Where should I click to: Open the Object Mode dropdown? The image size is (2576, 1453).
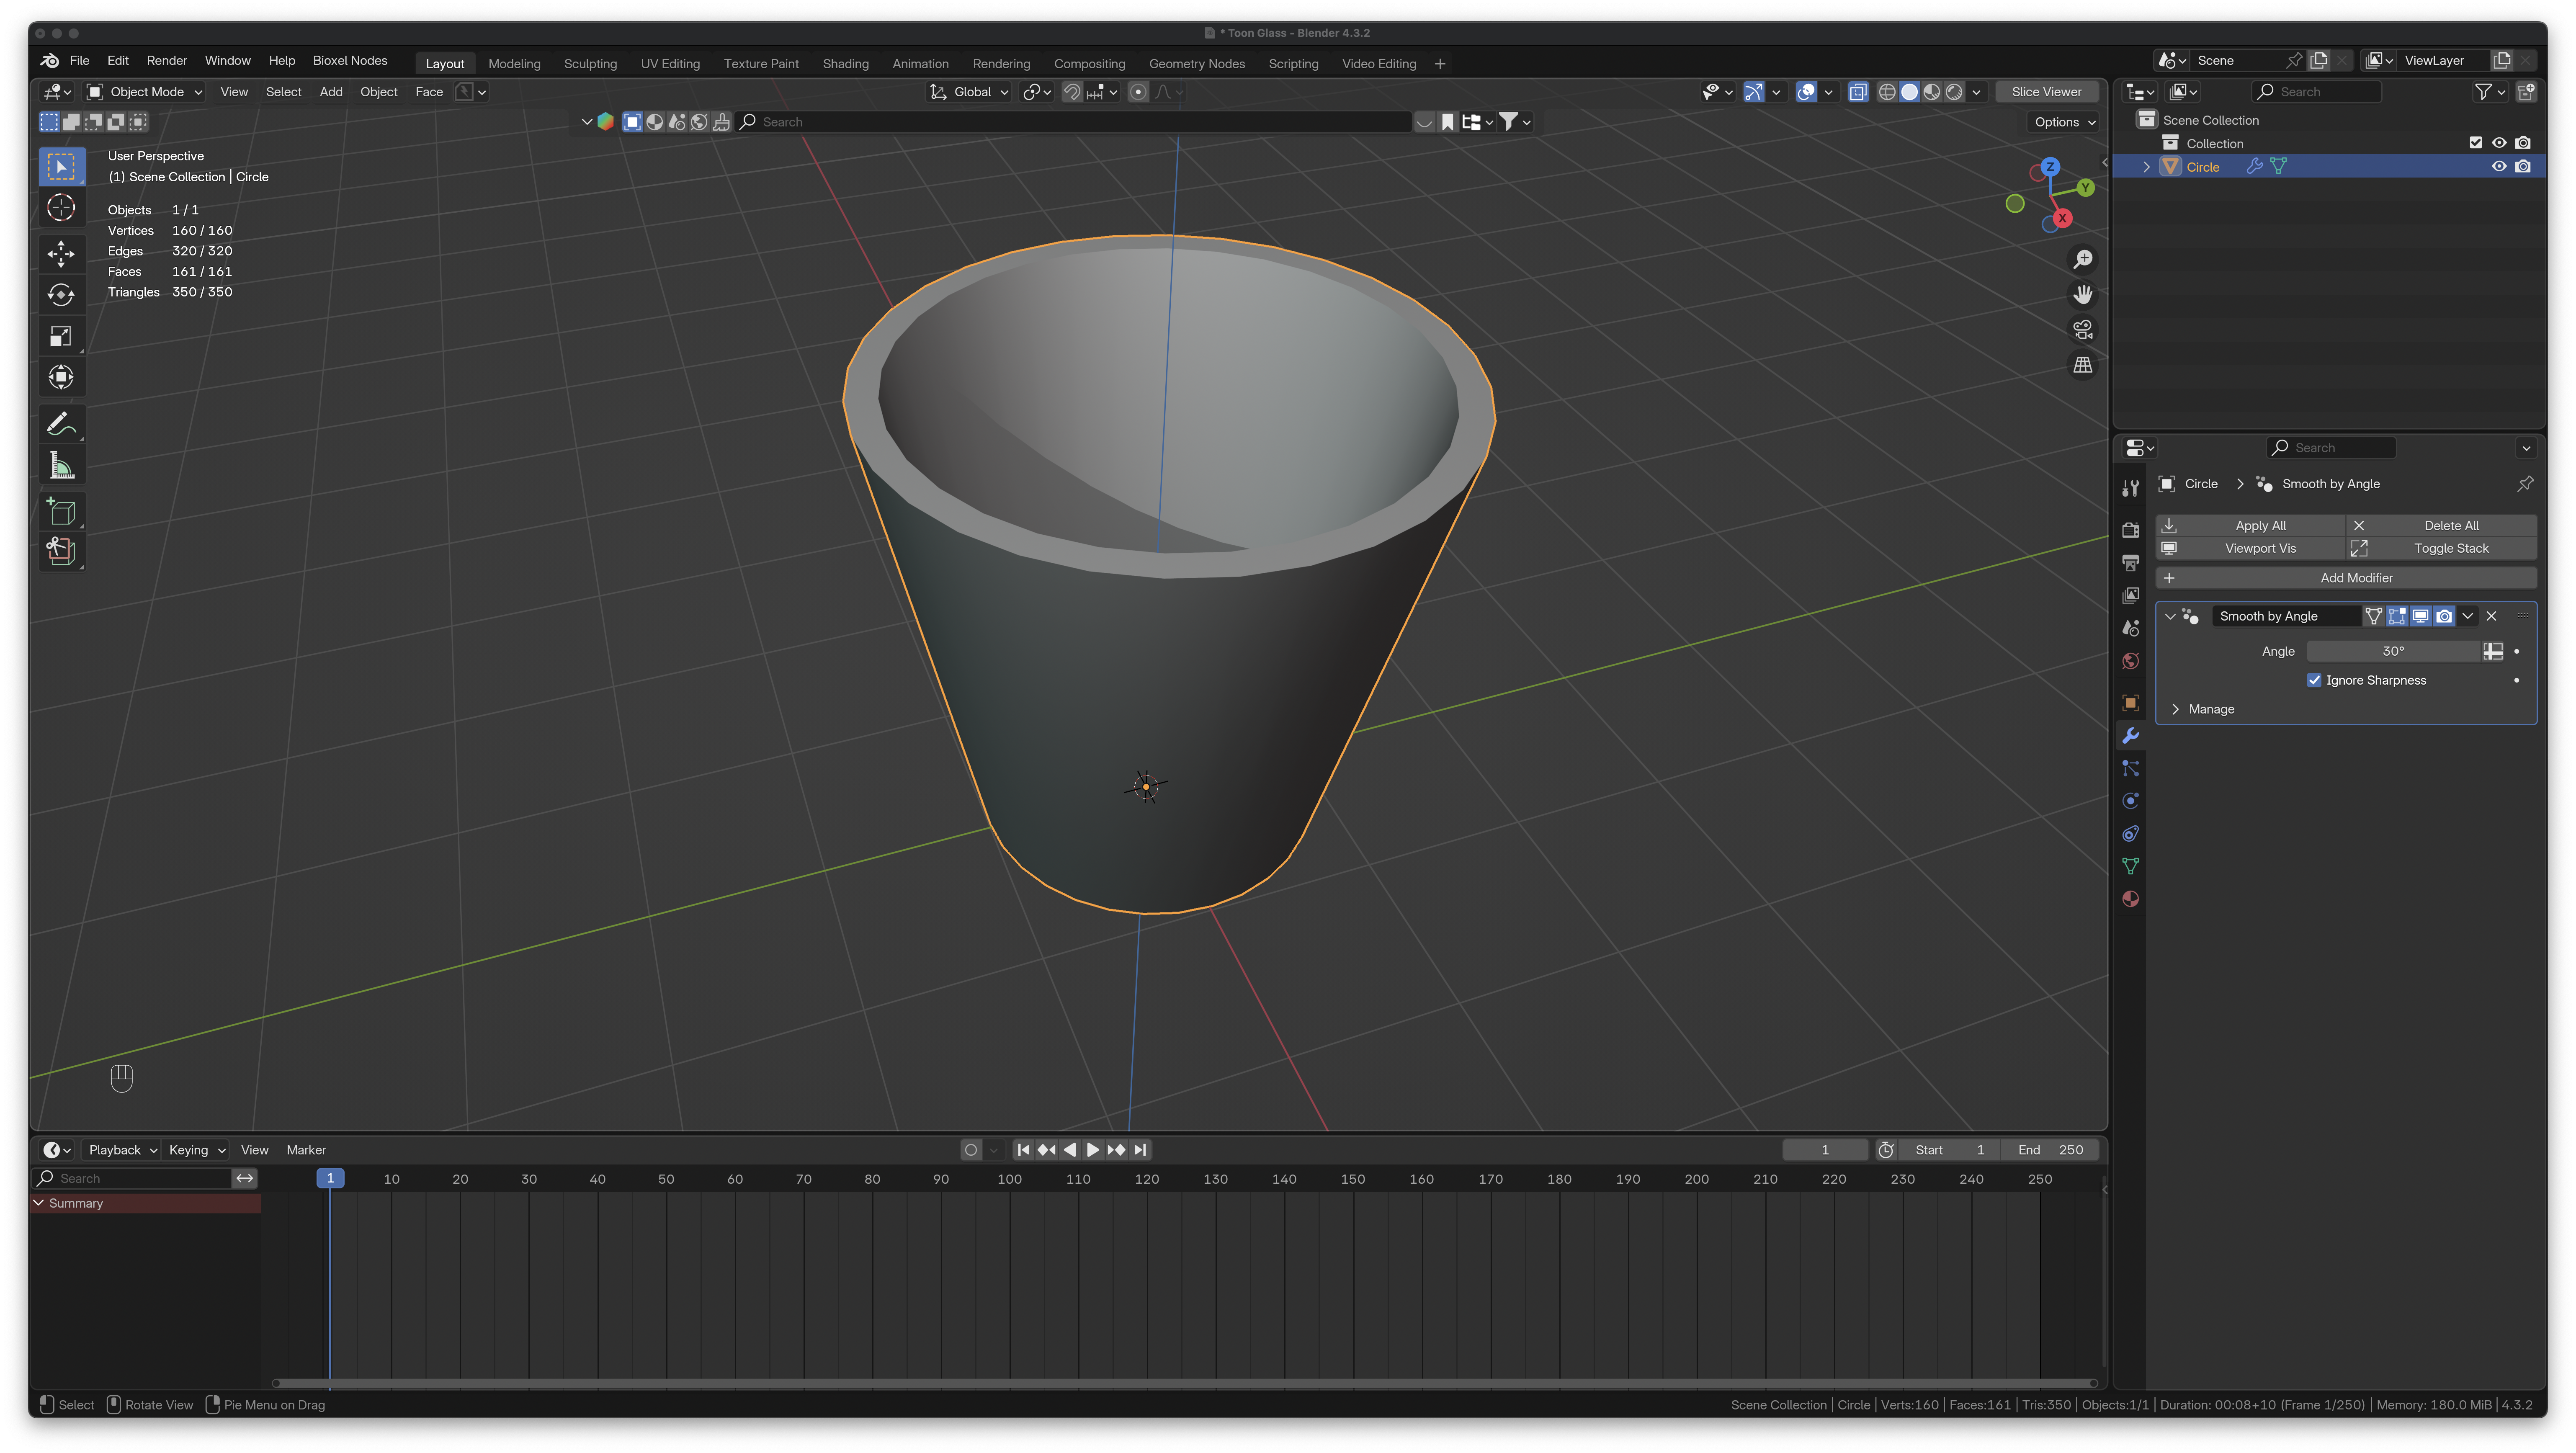coord(145,92)
